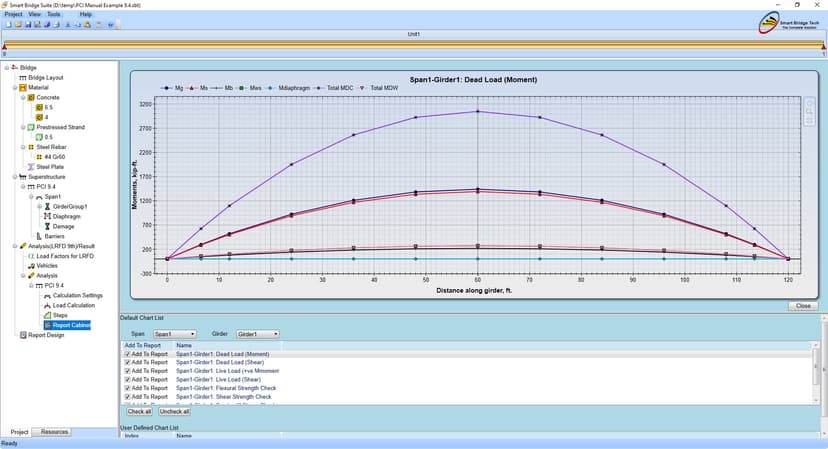Collapse the Steel Rebar node
828x449 pixels.
click(x=23, y=147)
